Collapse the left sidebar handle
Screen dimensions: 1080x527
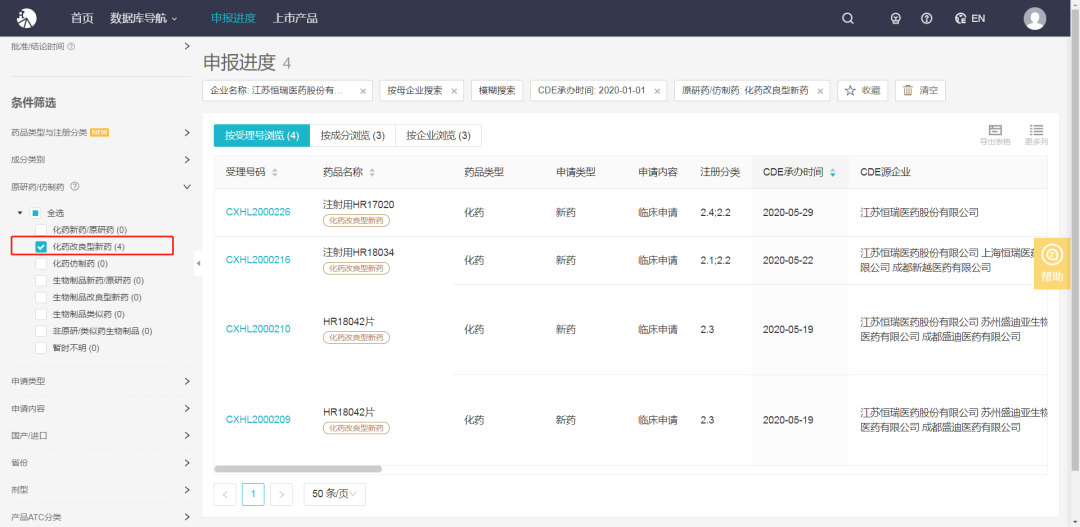pos(198,263)
